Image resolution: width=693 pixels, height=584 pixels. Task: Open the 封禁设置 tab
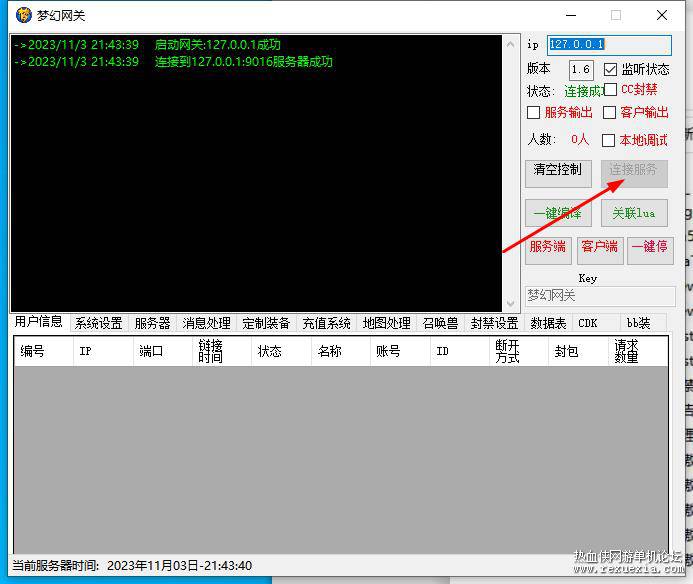point(495,324)
